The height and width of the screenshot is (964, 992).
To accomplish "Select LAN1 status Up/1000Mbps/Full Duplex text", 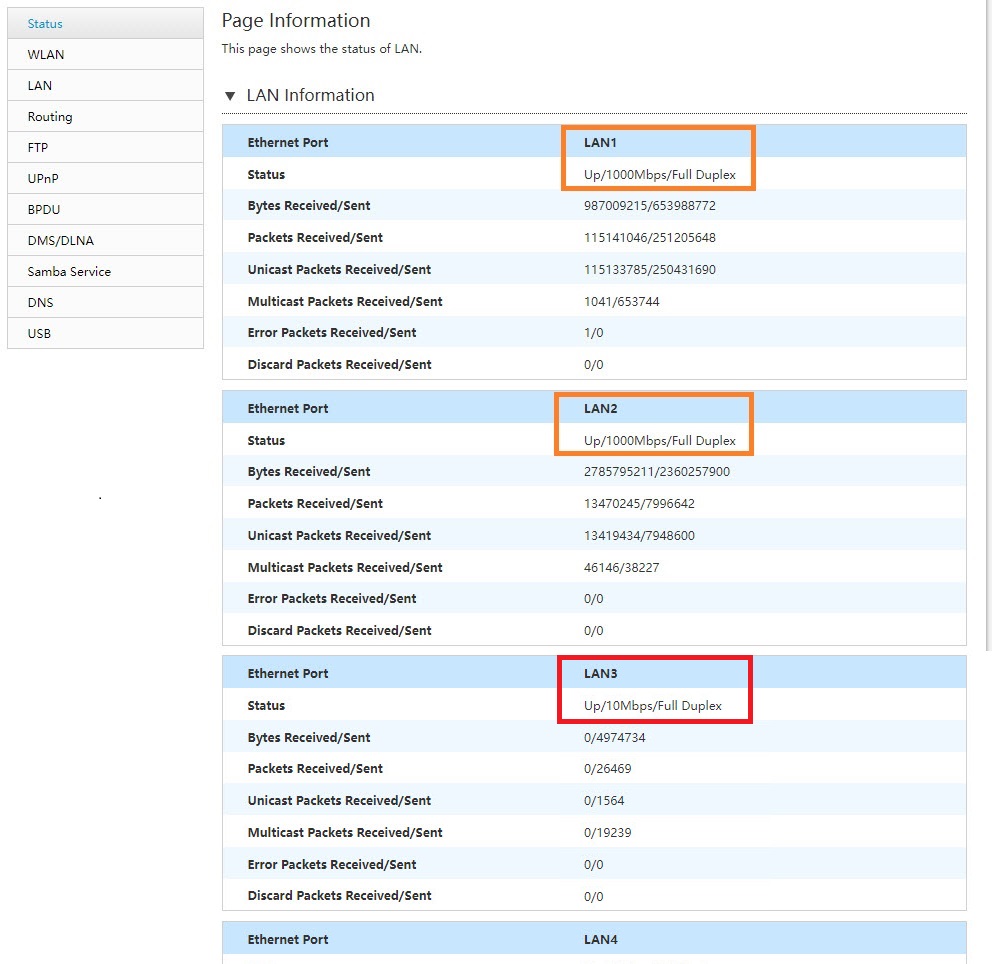I will tap(659, 175).
